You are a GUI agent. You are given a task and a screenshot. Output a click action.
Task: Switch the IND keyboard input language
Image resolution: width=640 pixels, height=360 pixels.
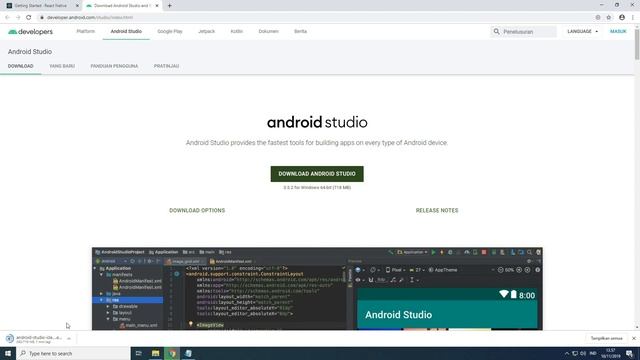(593, 353)
